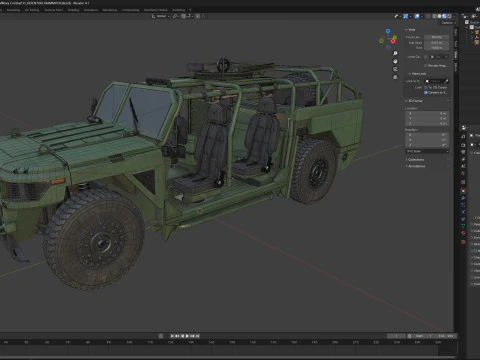
Task: Jump to the timeline start frame
Action: pyautogui.click(x=172, y=336)
